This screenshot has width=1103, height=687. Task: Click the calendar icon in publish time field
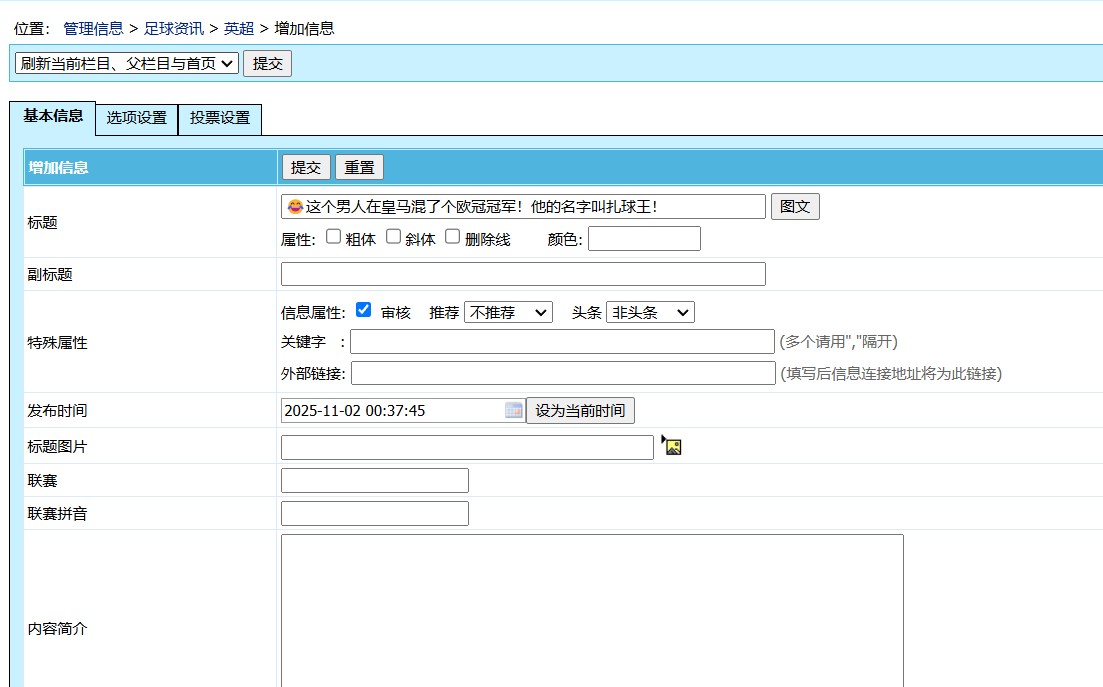tap(514, 410)
